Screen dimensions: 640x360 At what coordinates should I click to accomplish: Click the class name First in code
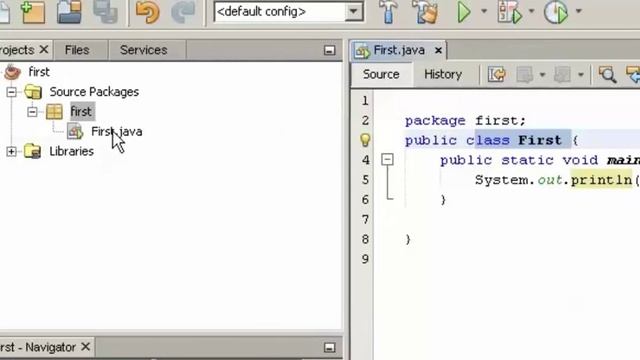coord(540,140)
